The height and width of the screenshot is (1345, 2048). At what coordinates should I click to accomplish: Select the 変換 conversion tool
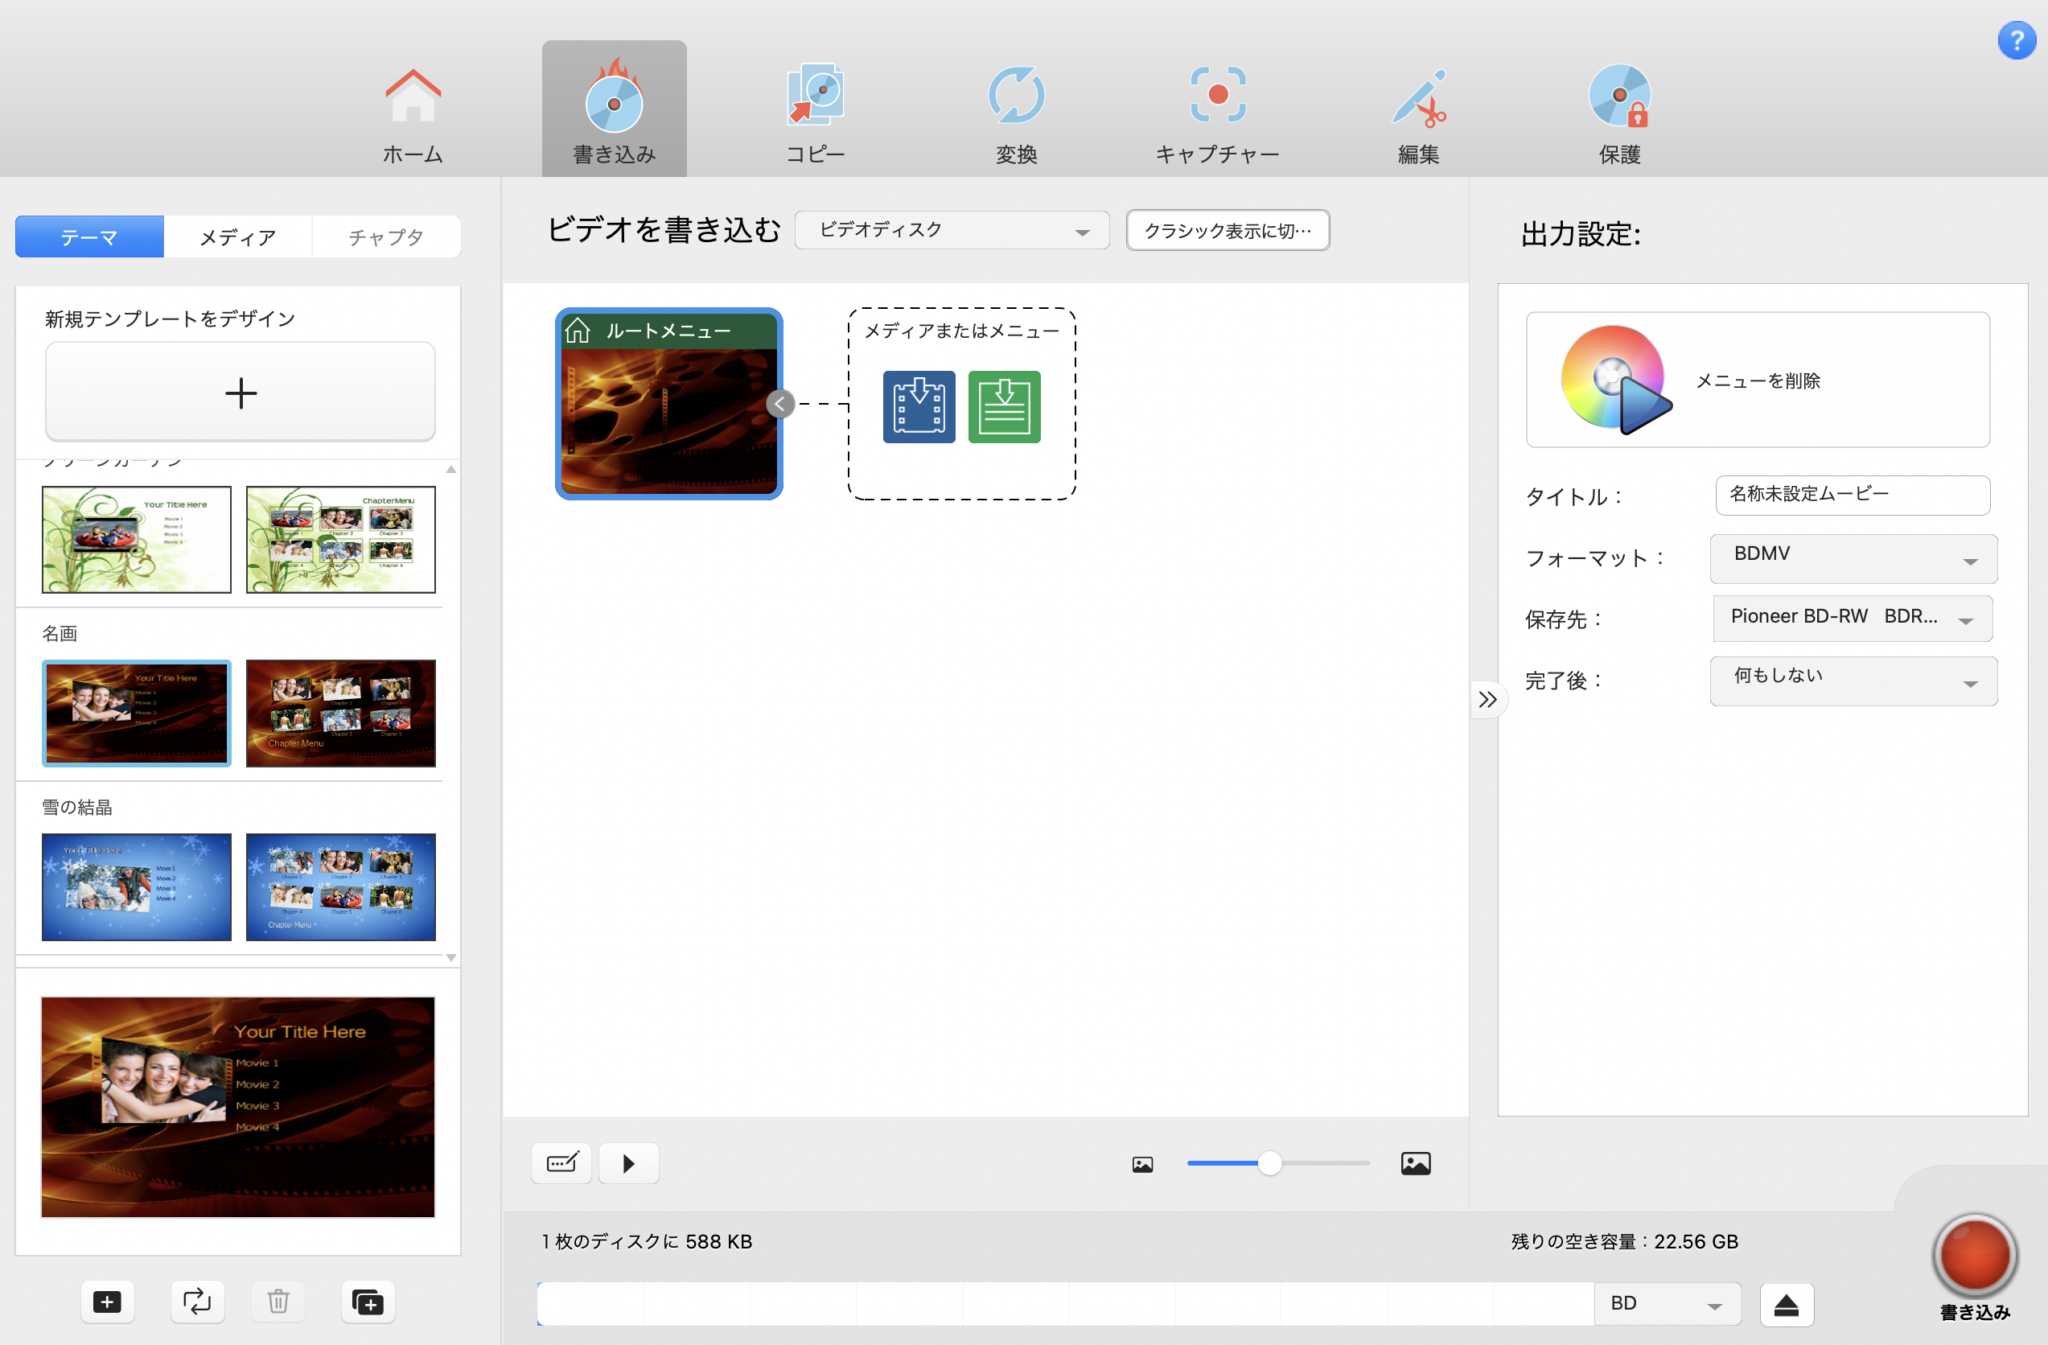(1016, 110)
